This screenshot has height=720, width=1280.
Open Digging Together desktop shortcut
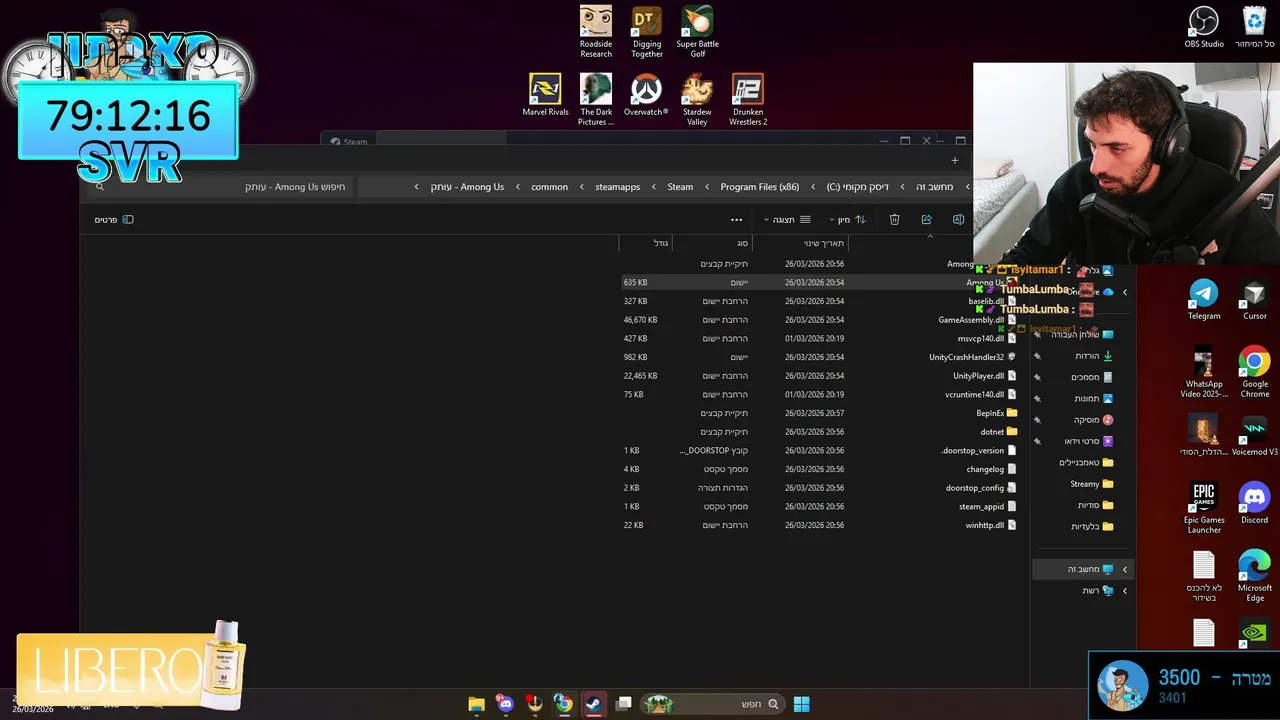coord(647,32)
